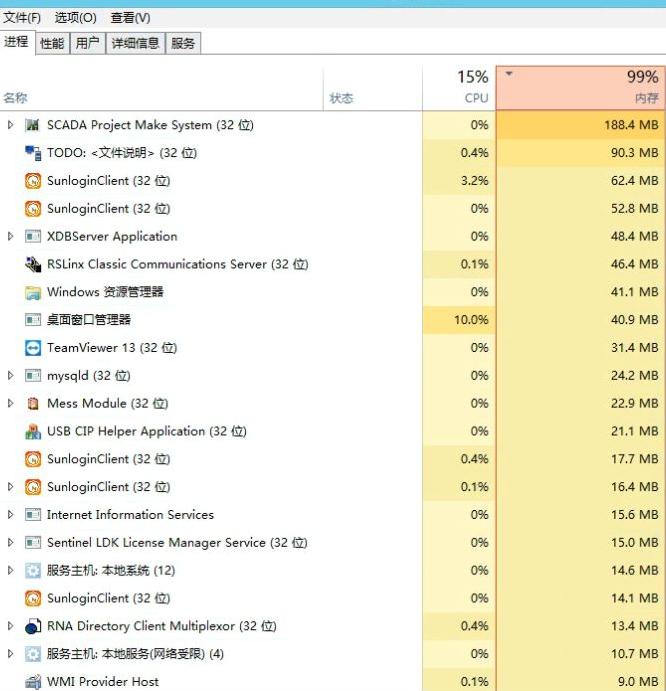Viewport: 666px width, 691px height.
Task: Select the 进程 tab
Action: pos(17,42)
